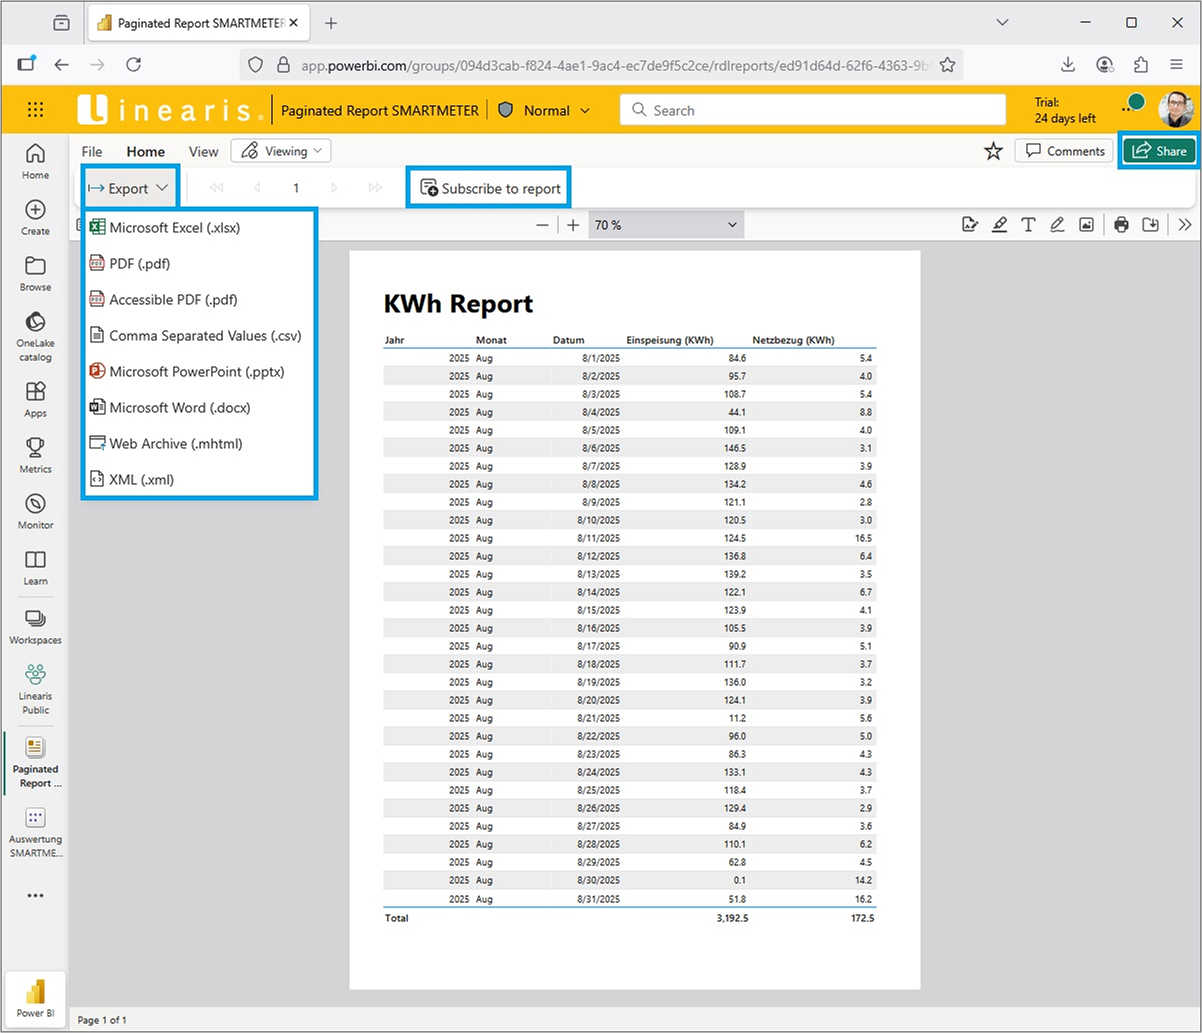Screen dimensions: 1202x1033
Task: Toggle the favorite star next to Comments
Action: tap(993, 150)
